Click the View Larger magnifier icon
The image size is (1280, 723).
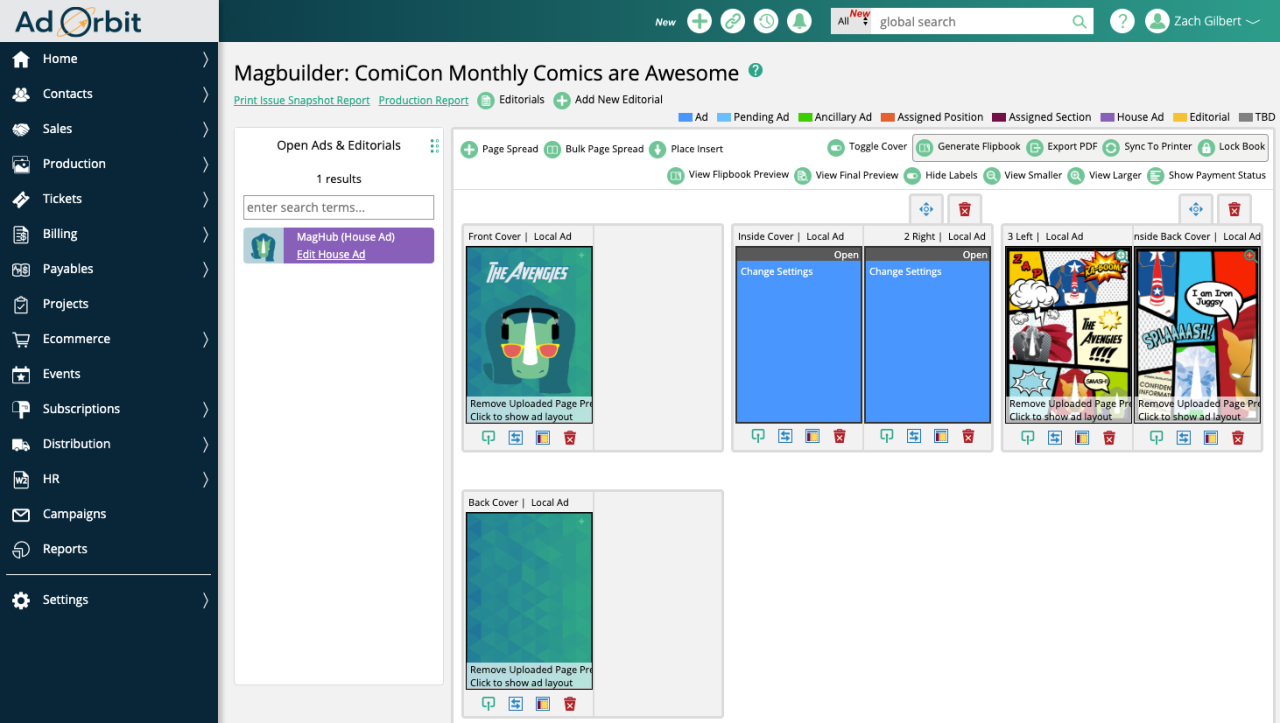[x=1076, y=176]
